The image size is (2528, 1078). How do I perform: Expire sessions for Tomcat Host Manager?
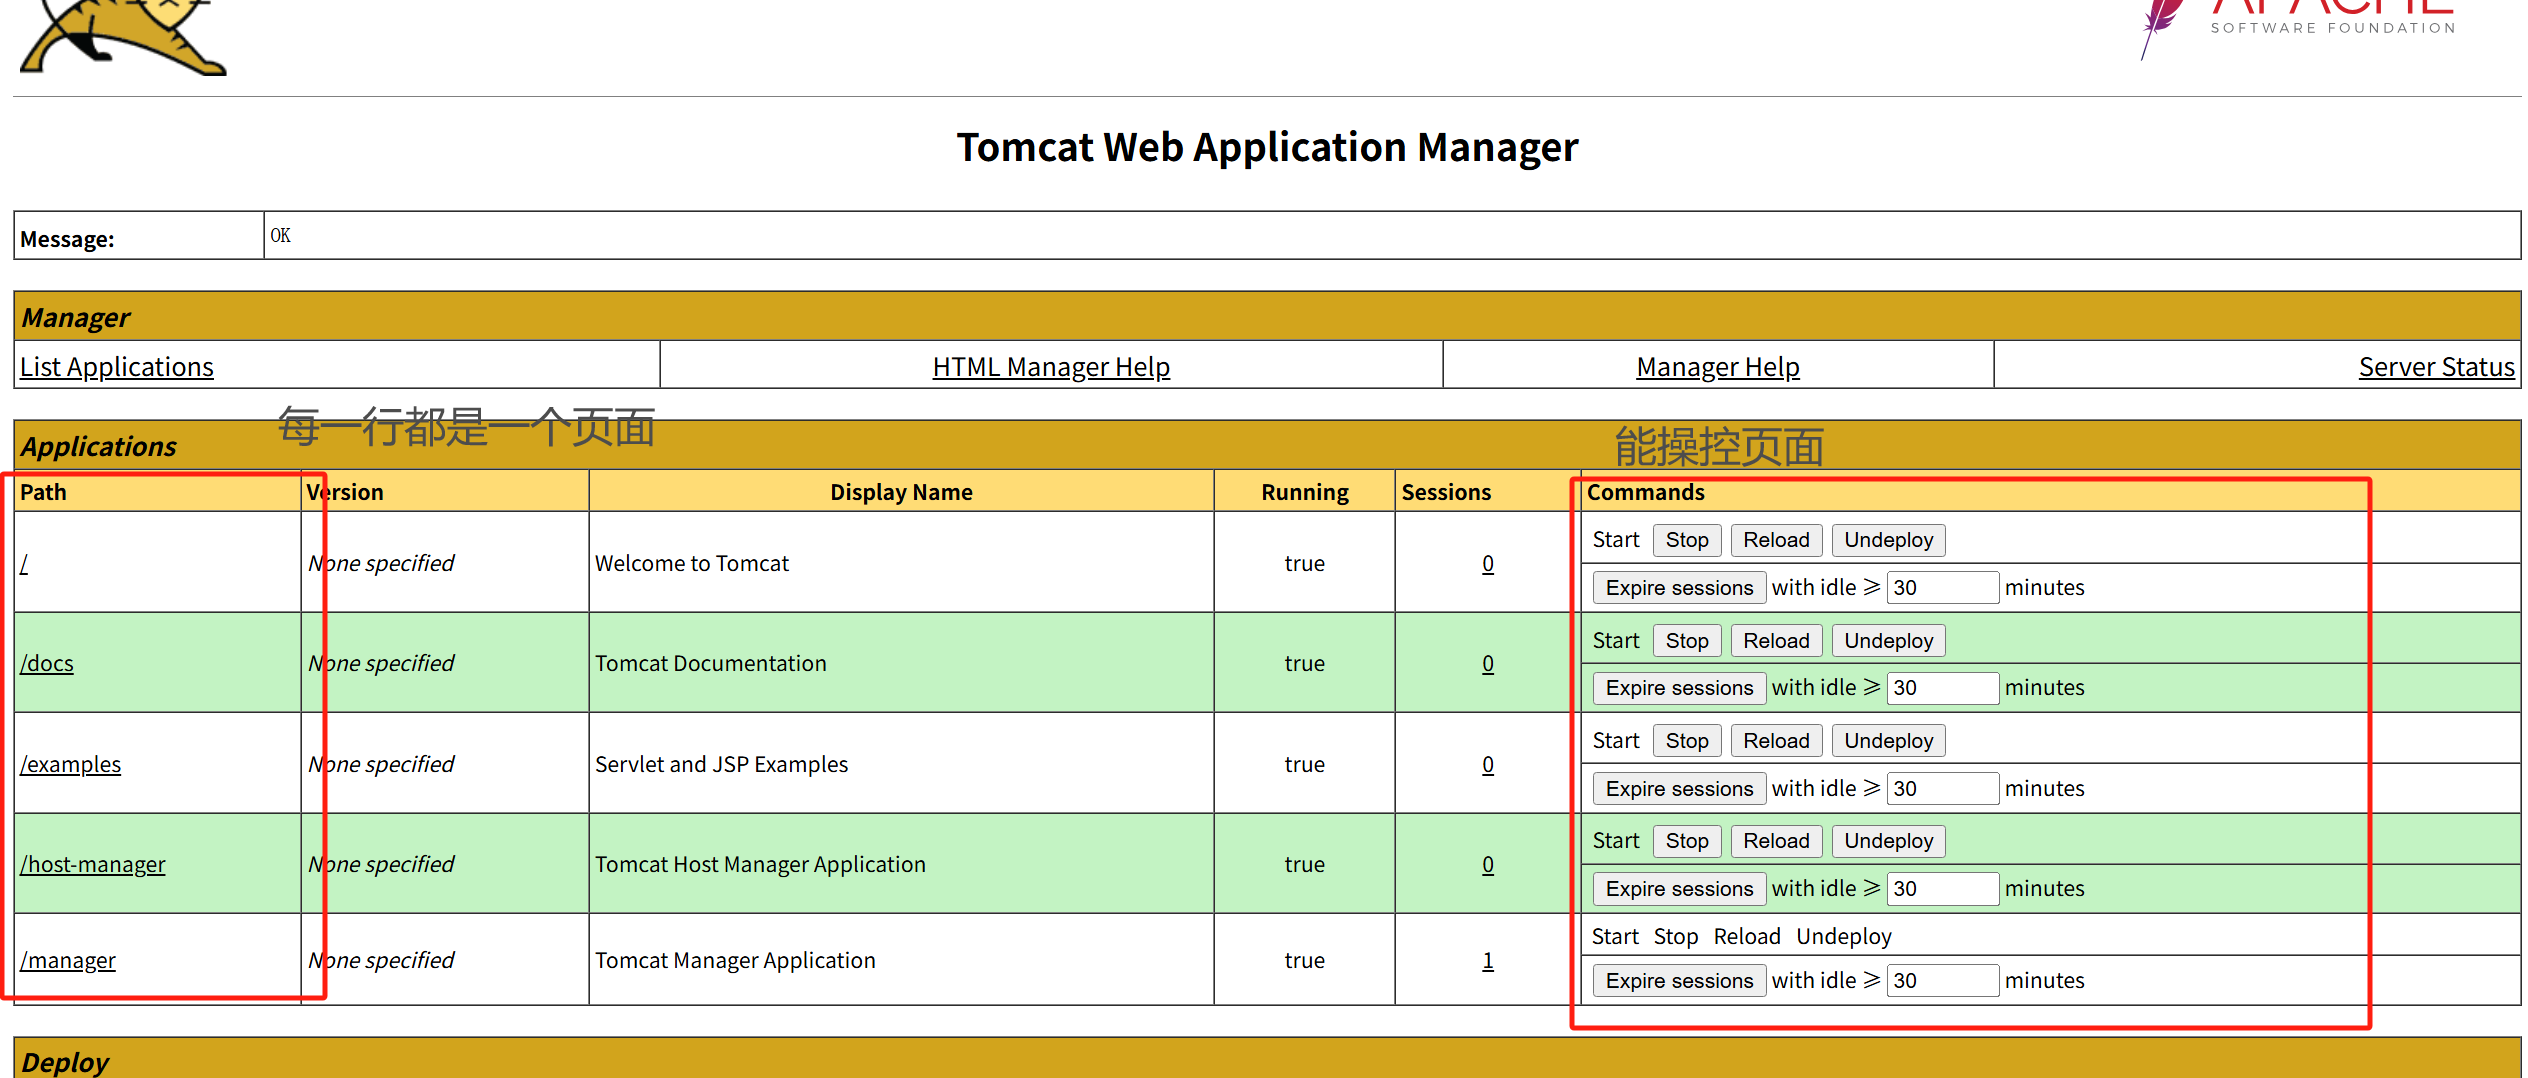coord(1679,889)
